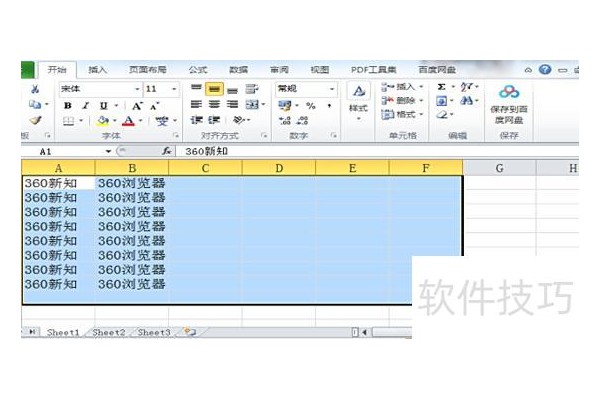This screenshot has height=400, width=600.
Task: Click the Cut scissors icon
Action: 35,89
